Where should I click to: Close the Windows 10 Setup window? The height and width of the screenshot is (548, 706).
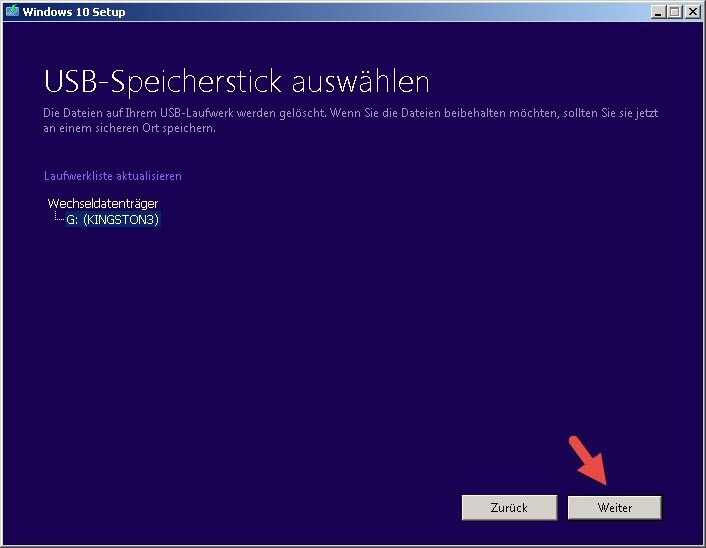tap(693, 12)
